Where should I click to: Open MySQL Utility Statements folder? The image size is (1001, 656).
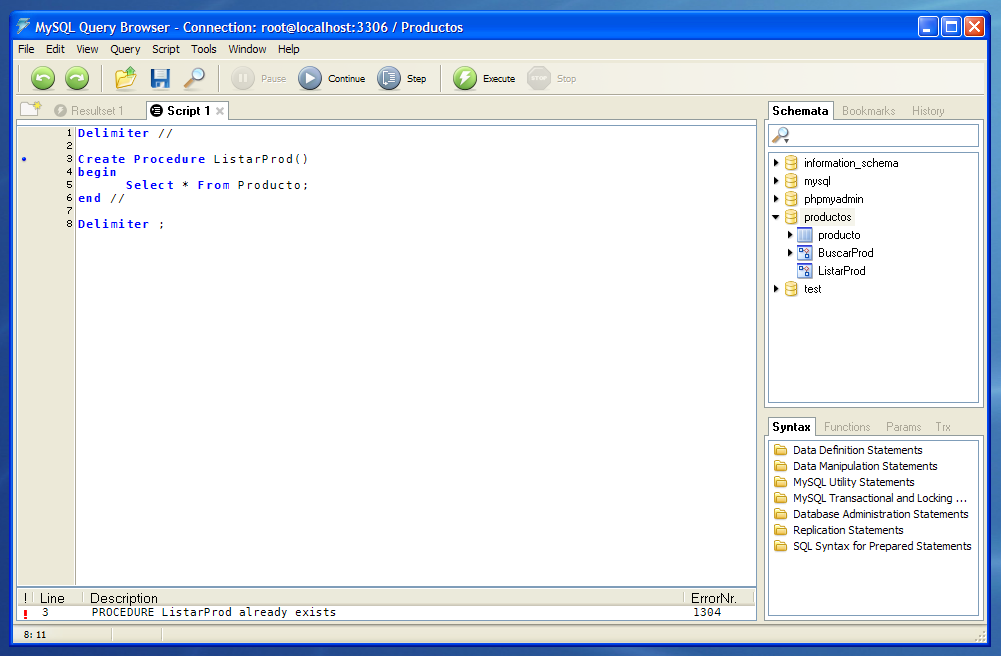844,482
